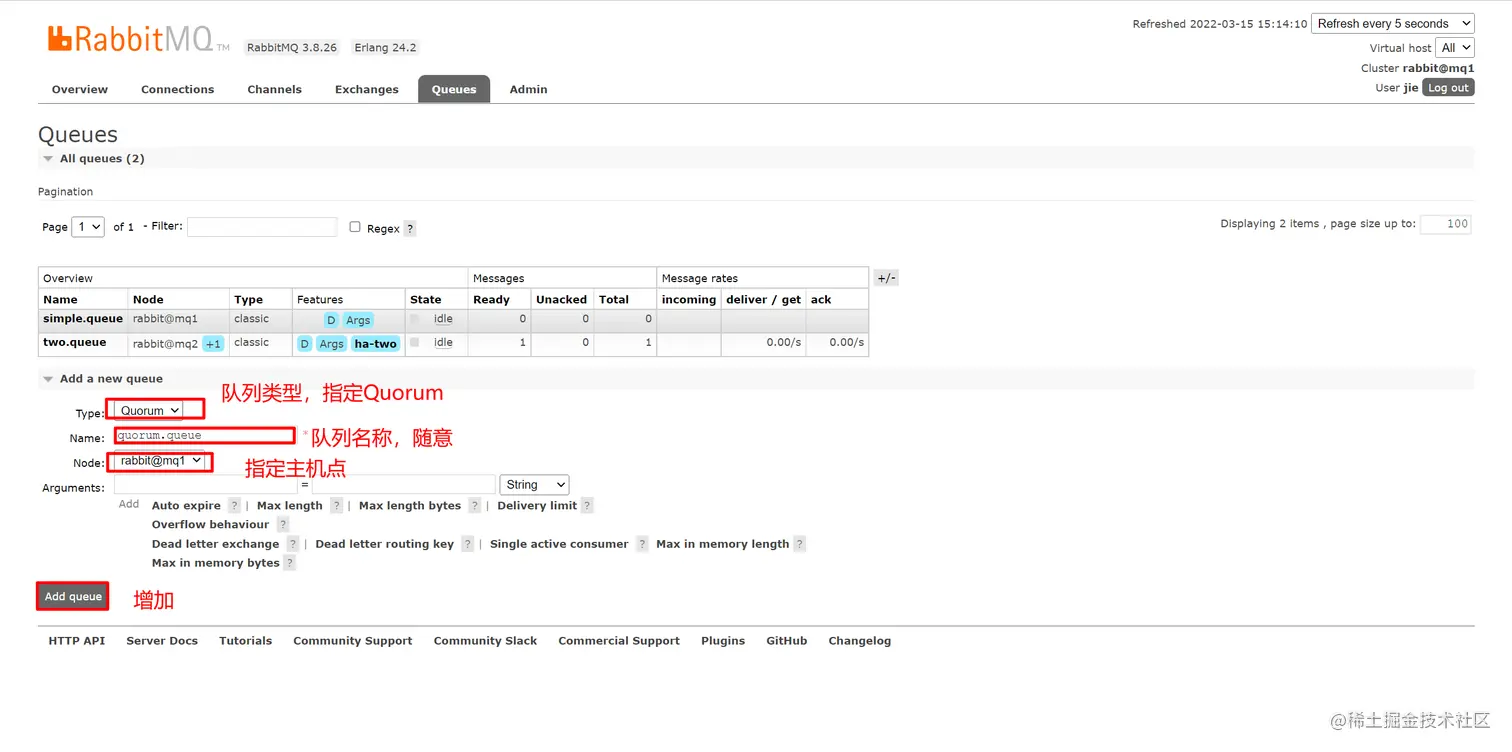Open the Tutorials footer link
The image size is (1512, 752).
(246, 641)
